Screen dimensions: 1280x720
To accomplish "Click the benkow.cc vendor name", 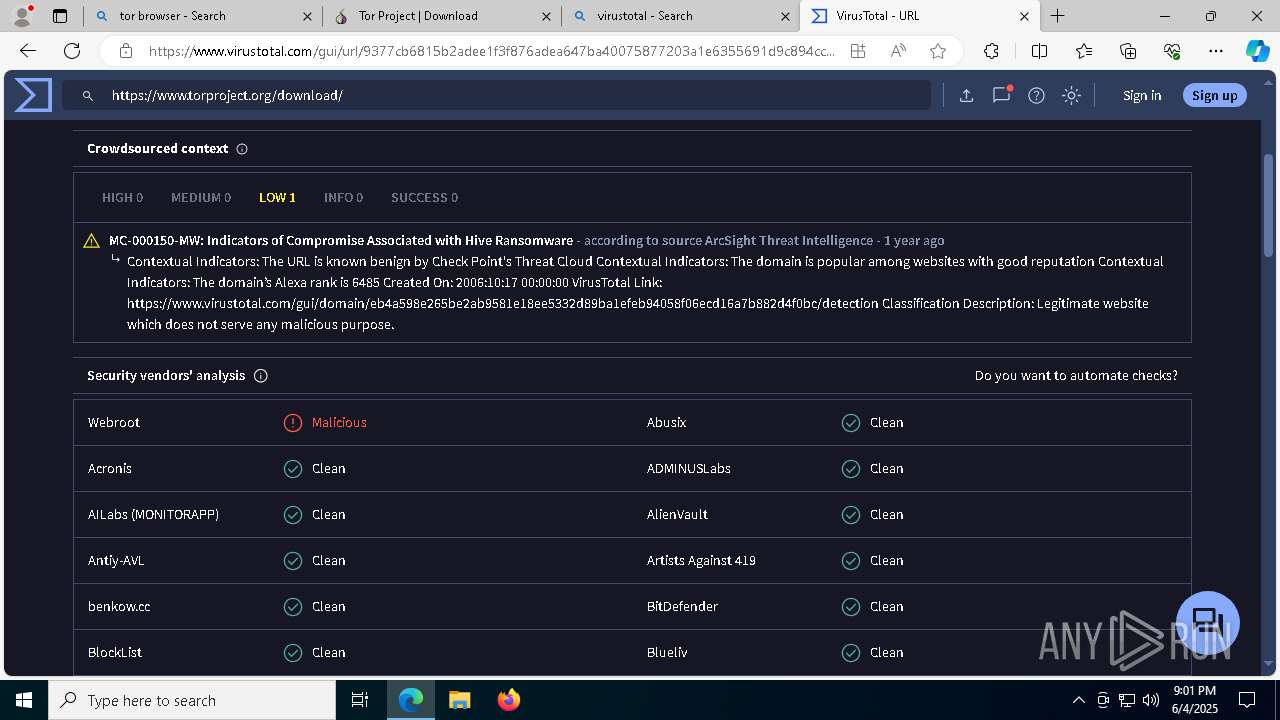I will 119,607.
